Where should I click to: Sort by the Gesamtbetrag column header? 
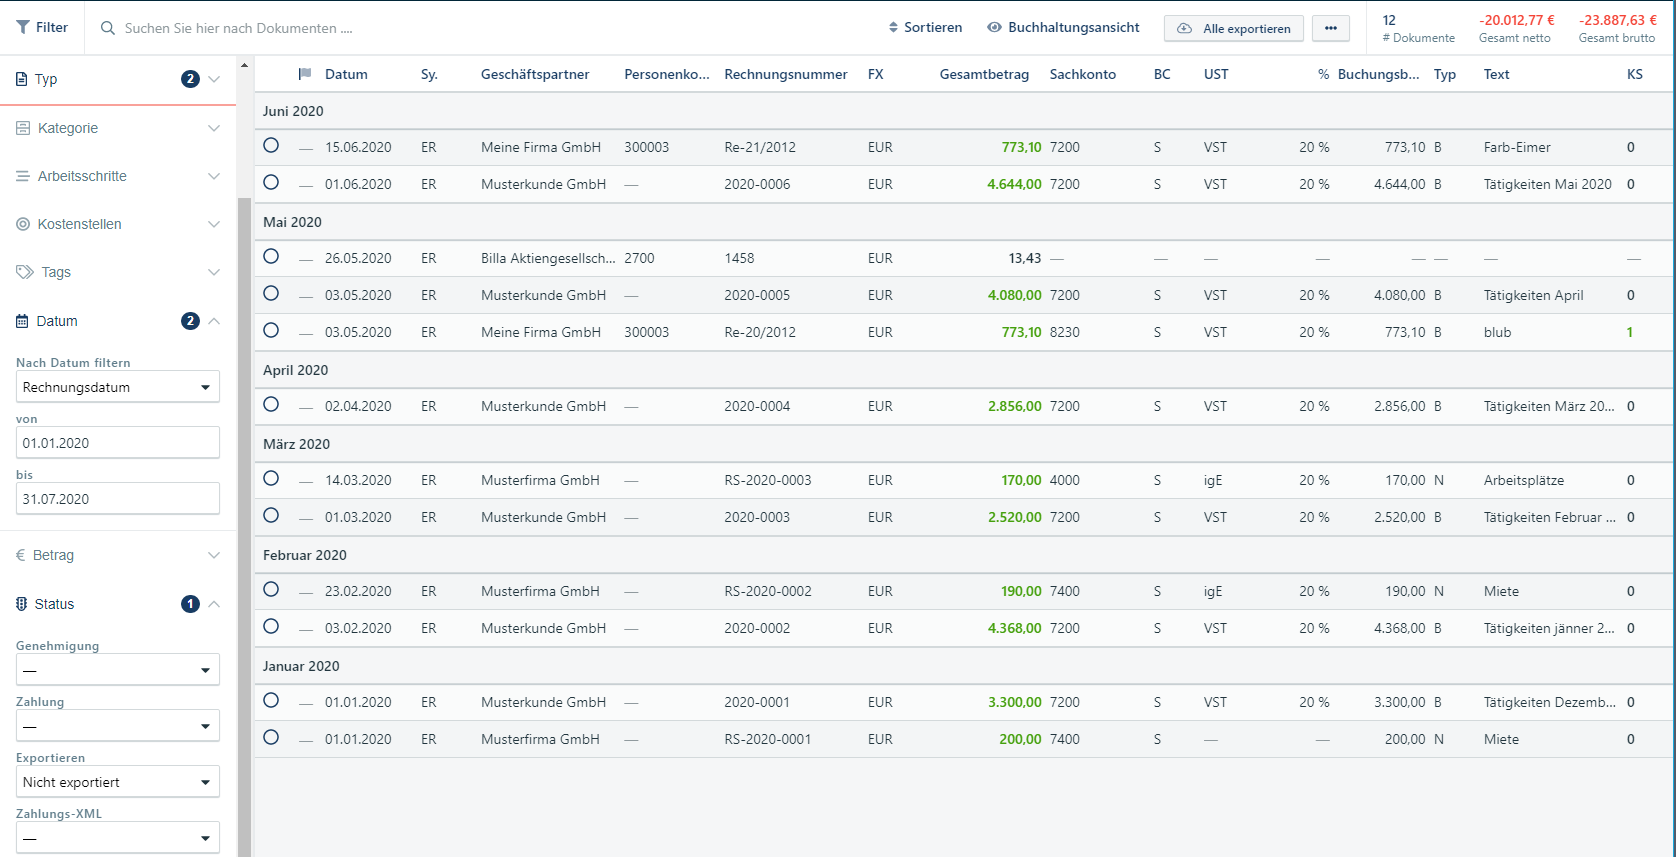[x=983, y=74]
